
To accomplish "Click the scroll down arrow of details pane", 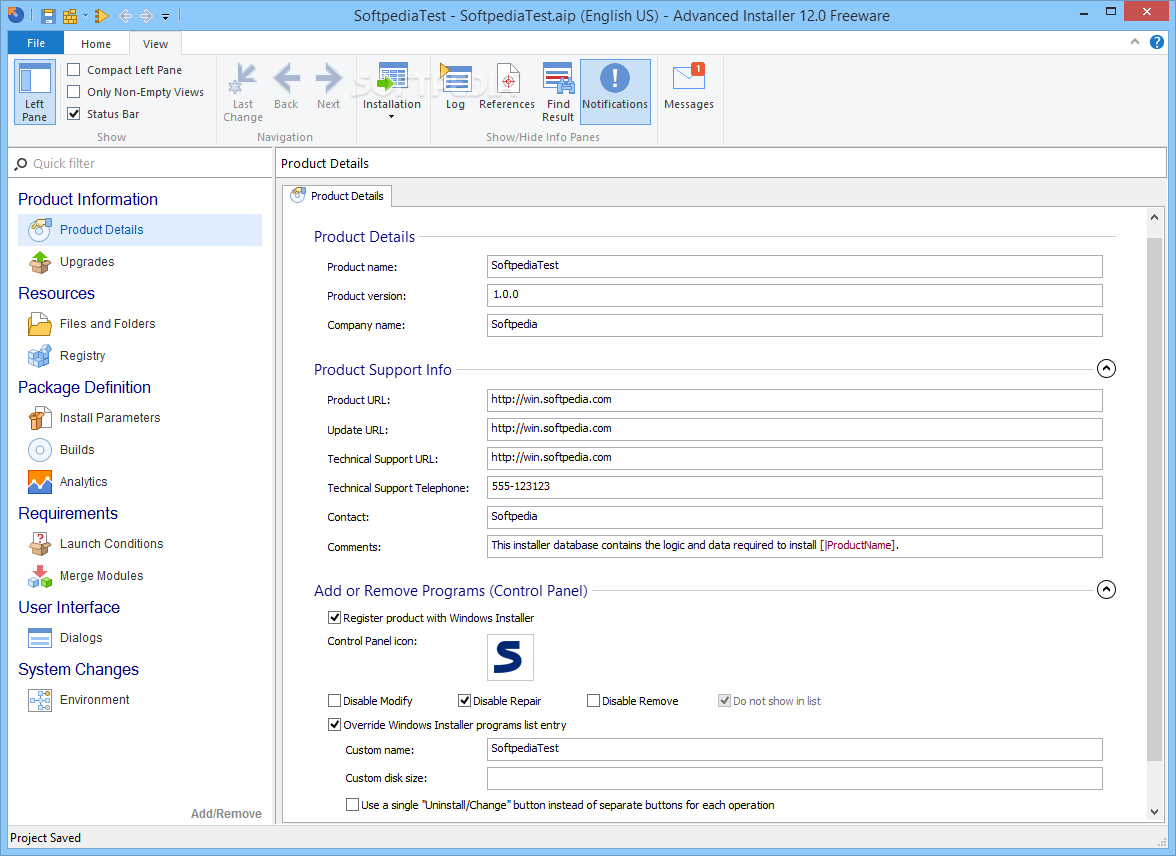I will [x=1154, y=812].
